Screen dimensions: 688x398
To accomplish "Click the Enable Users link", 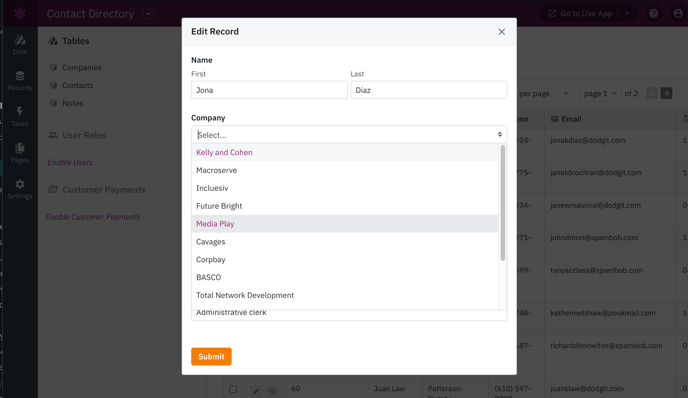I will coord(70,162).
